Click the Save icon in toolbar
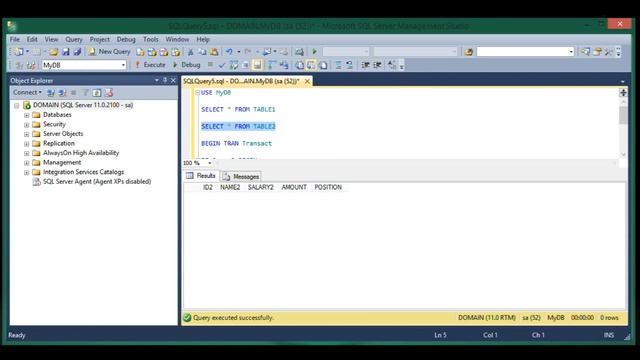 point(66,52)
